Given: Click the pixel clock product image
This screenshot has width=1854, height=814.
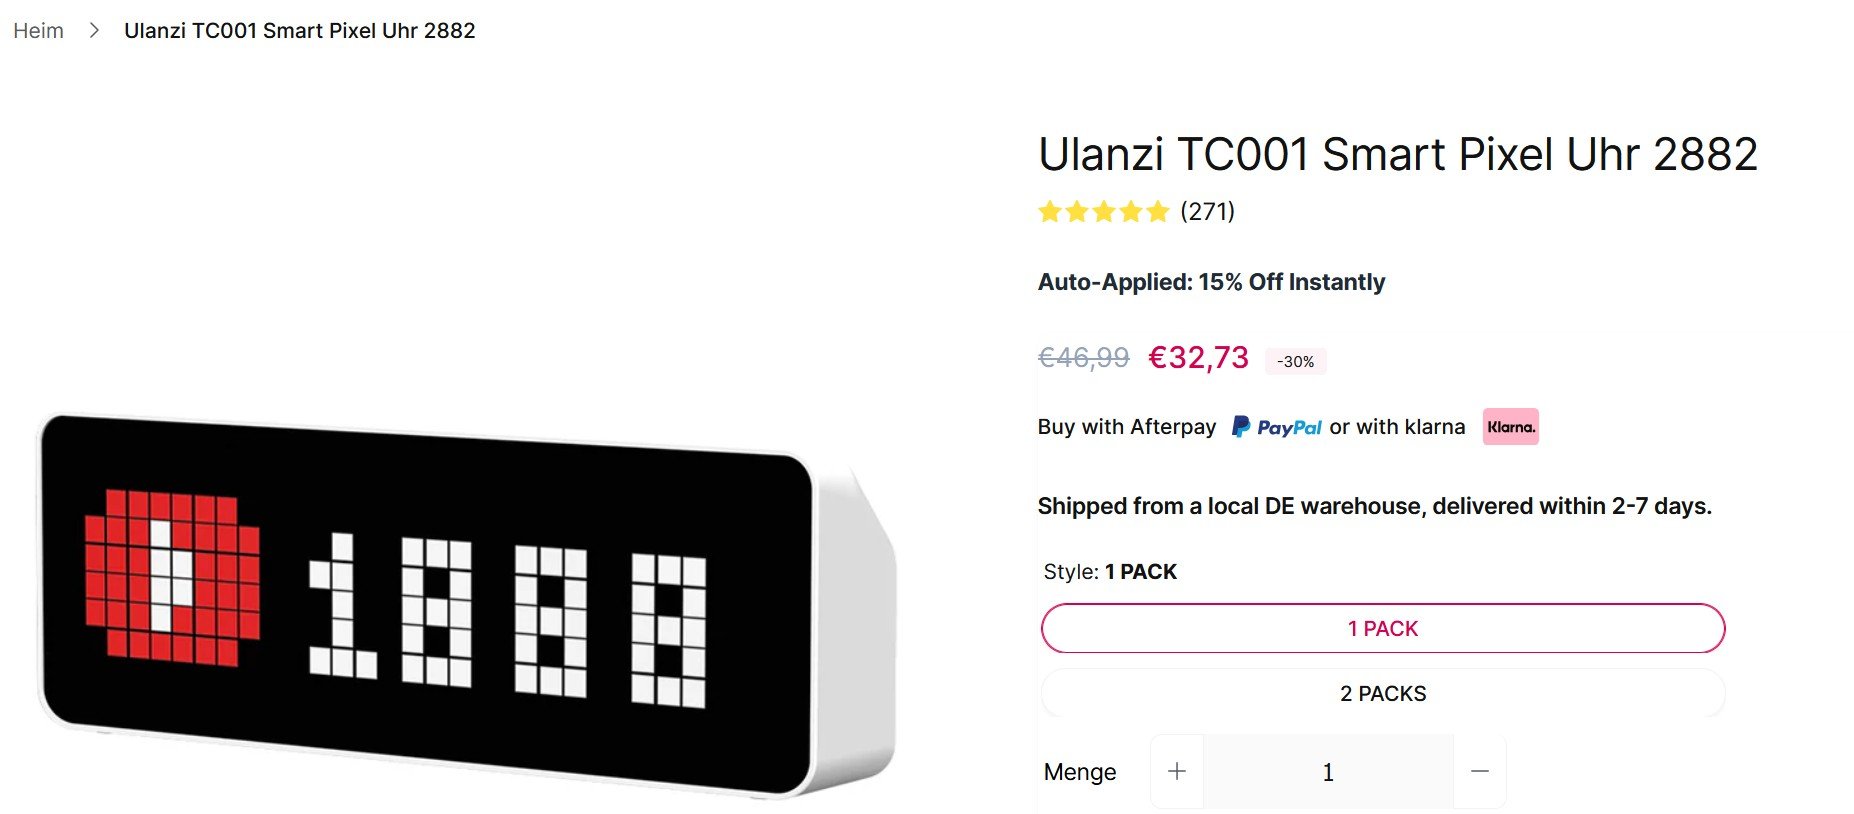Looking at the screenshot, I should (x=465, y=605).
